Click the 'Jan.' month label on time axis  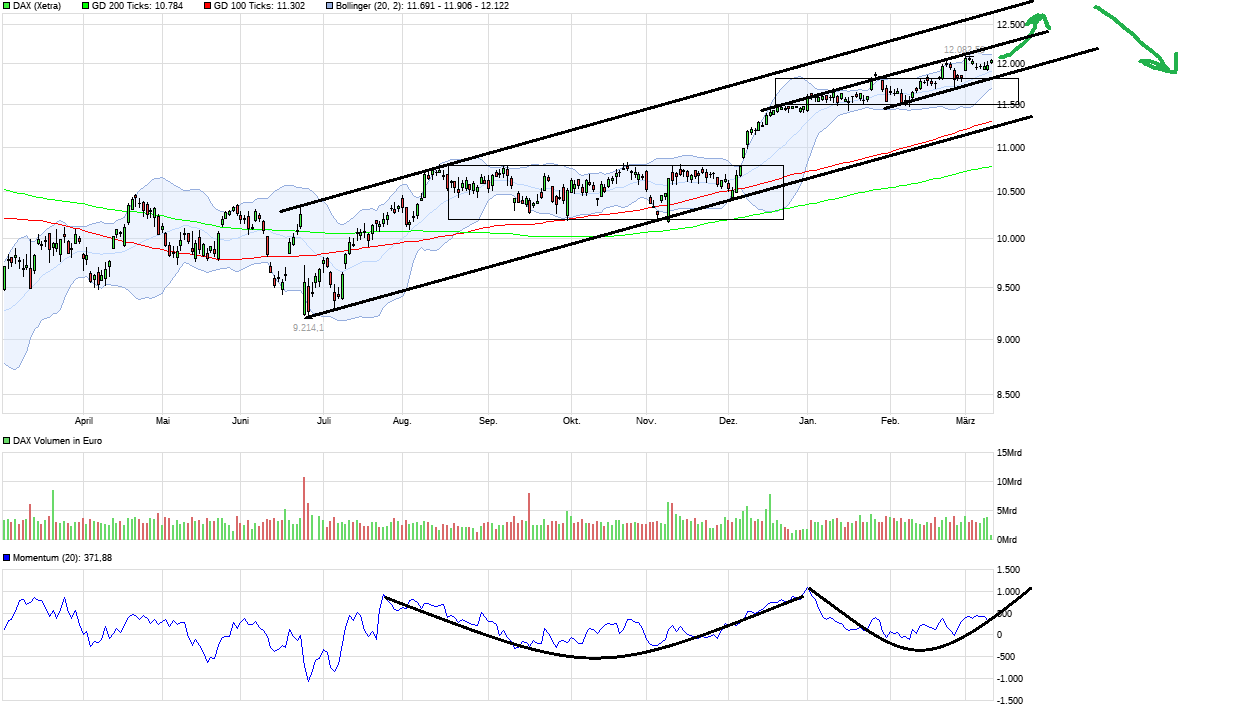tap(808, 421)
